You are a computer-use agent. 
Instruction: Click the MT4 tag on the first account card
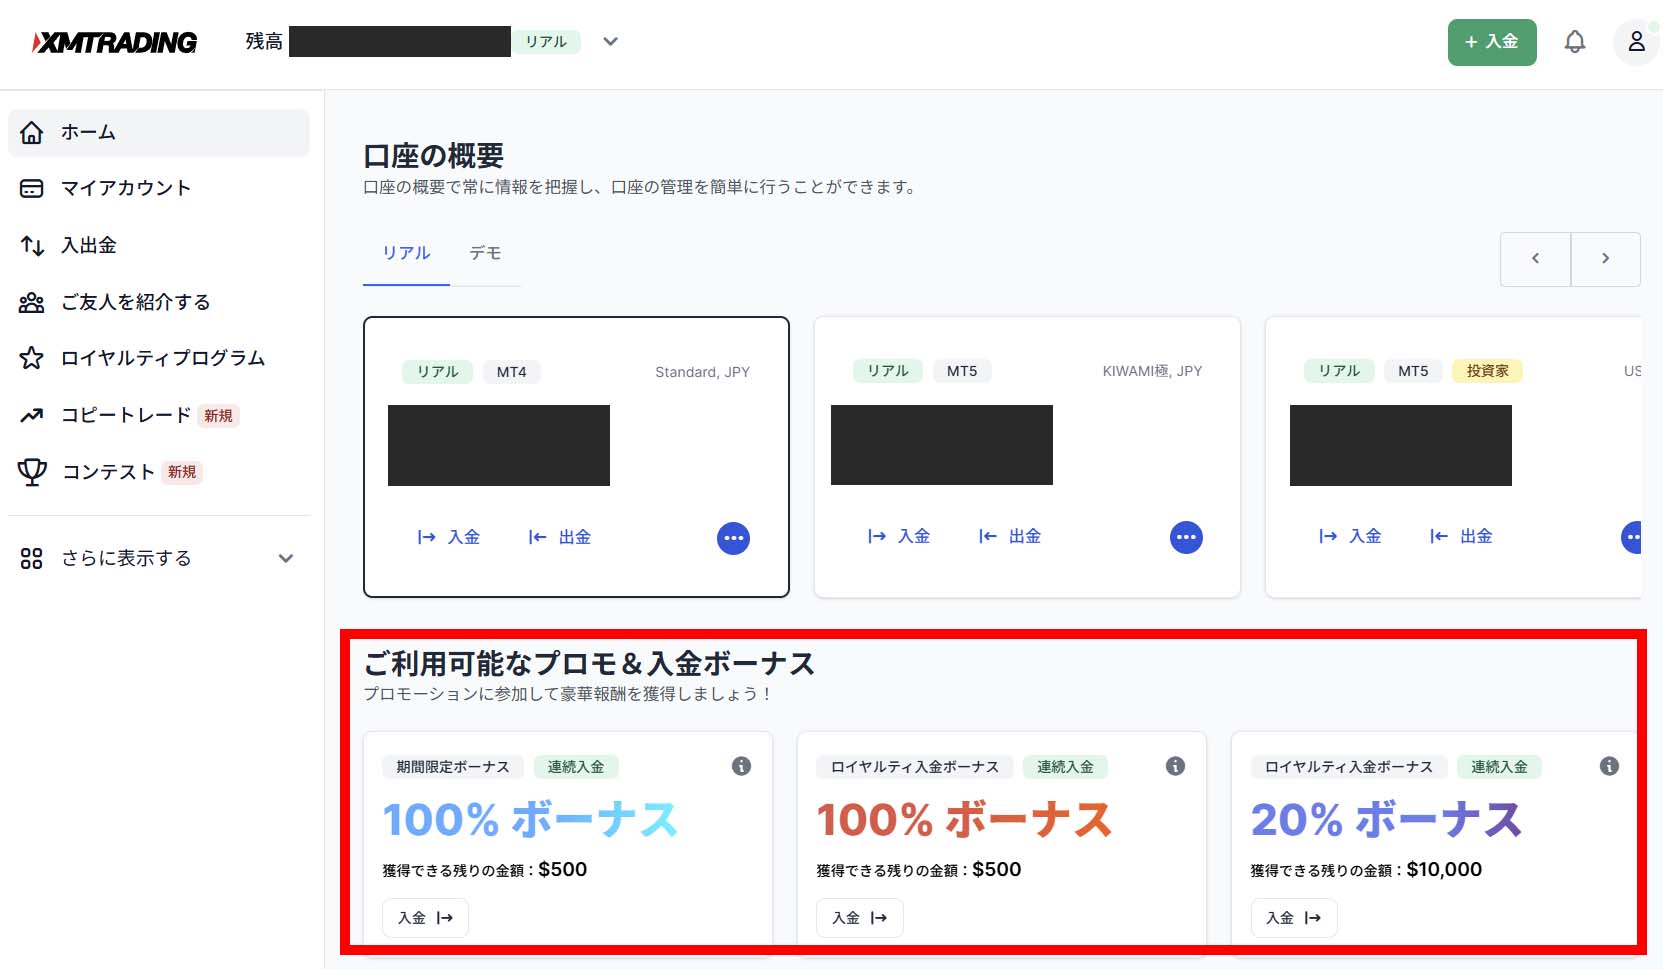click(x=512, y=372)
